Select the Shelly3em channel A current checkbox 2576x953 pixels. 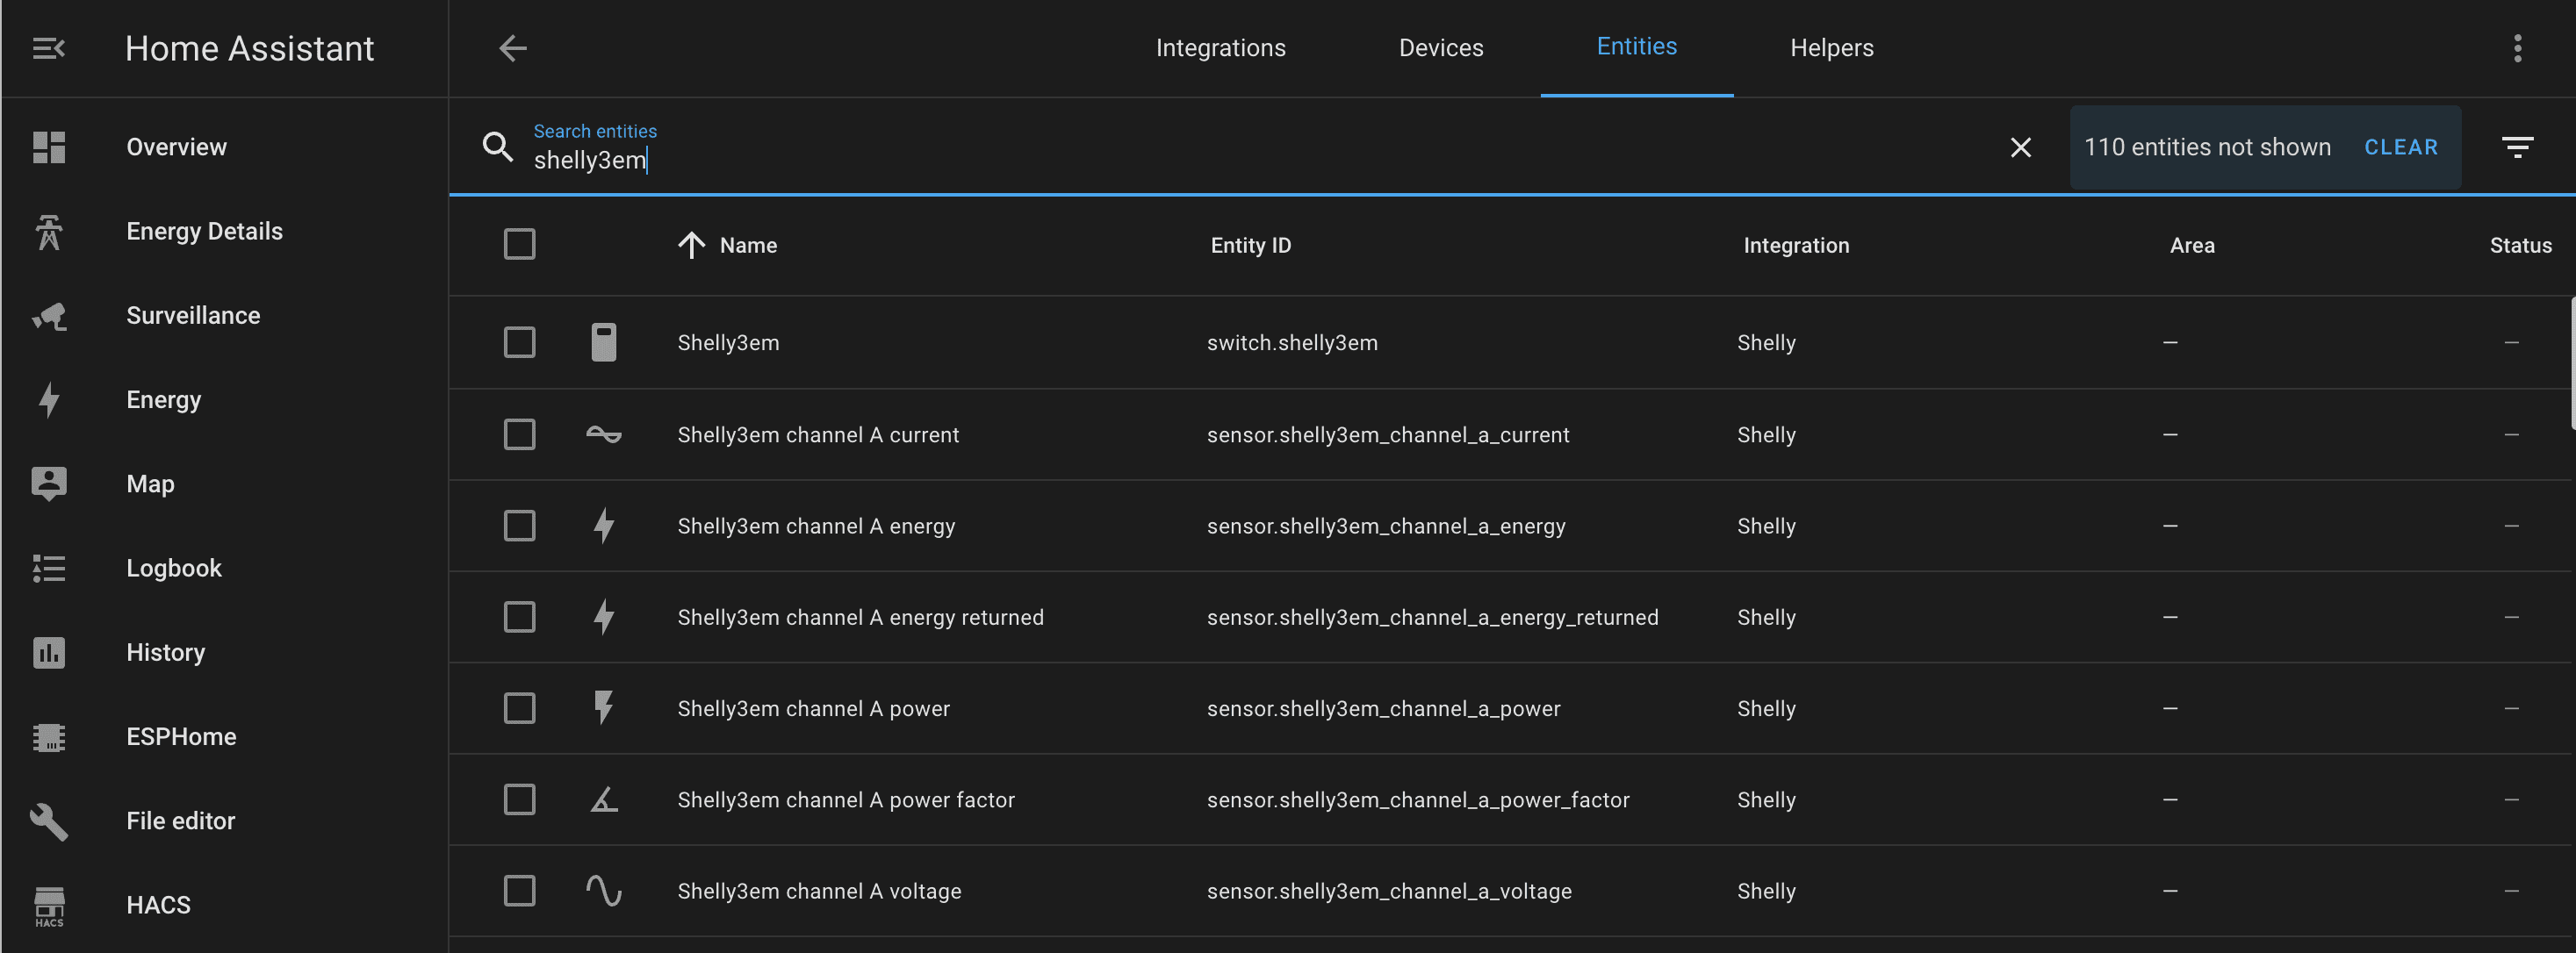tap(519, 435)
